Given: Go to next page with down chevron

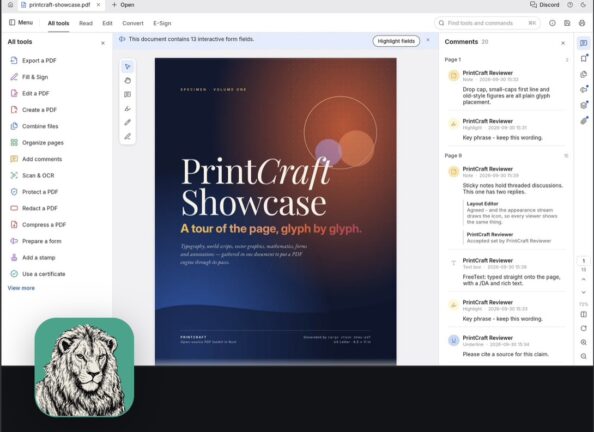Looking at the screenshot, I should click(584, 292).
